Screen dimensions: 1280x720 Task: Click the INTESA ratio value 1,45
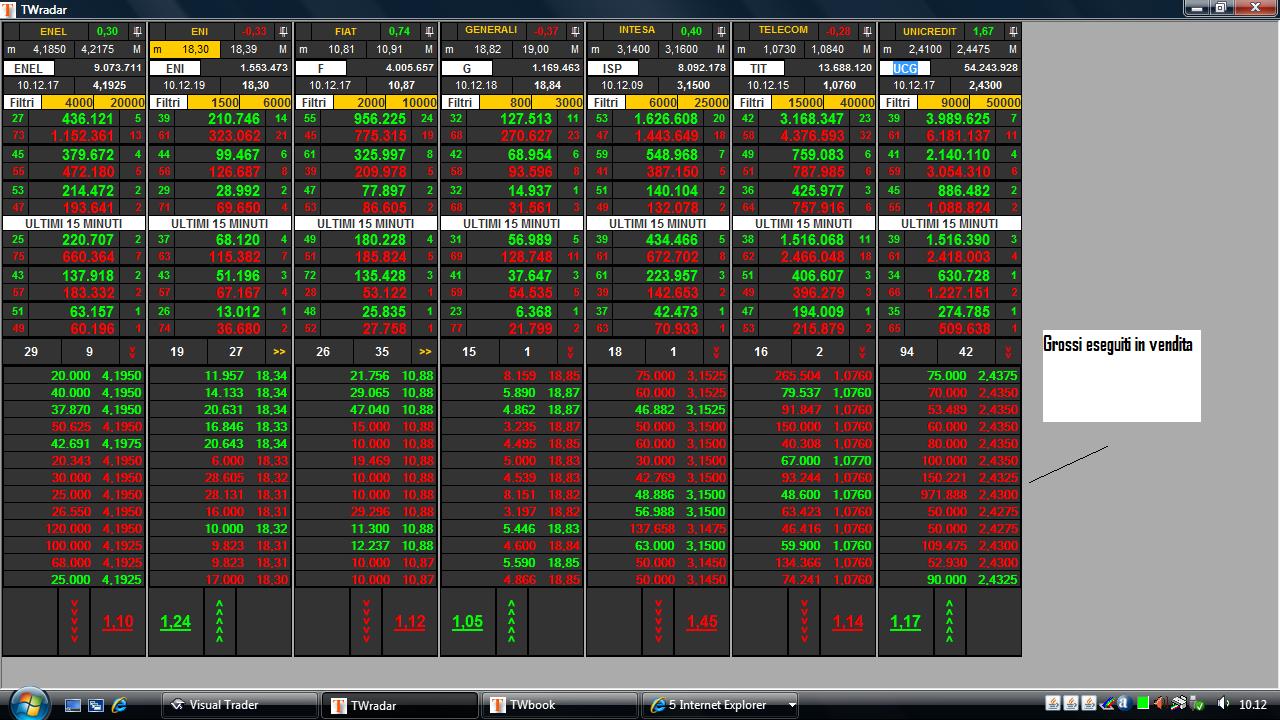tap(702, 622)
